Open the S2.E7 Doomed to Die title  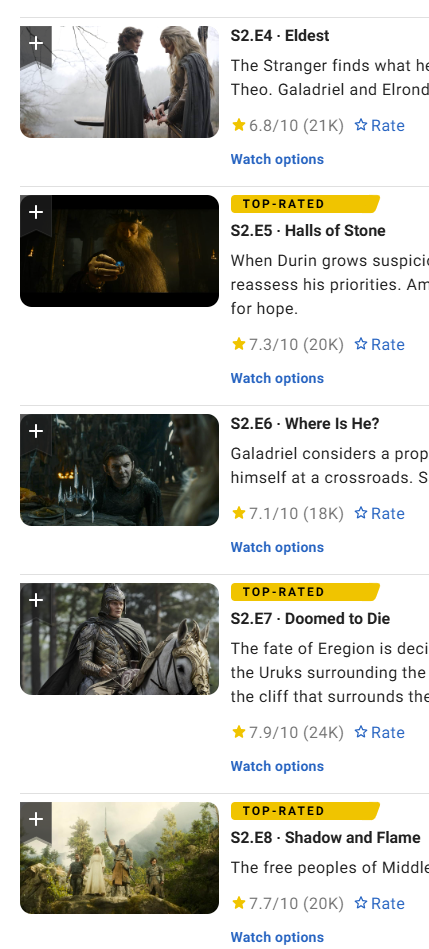[310, 619]
